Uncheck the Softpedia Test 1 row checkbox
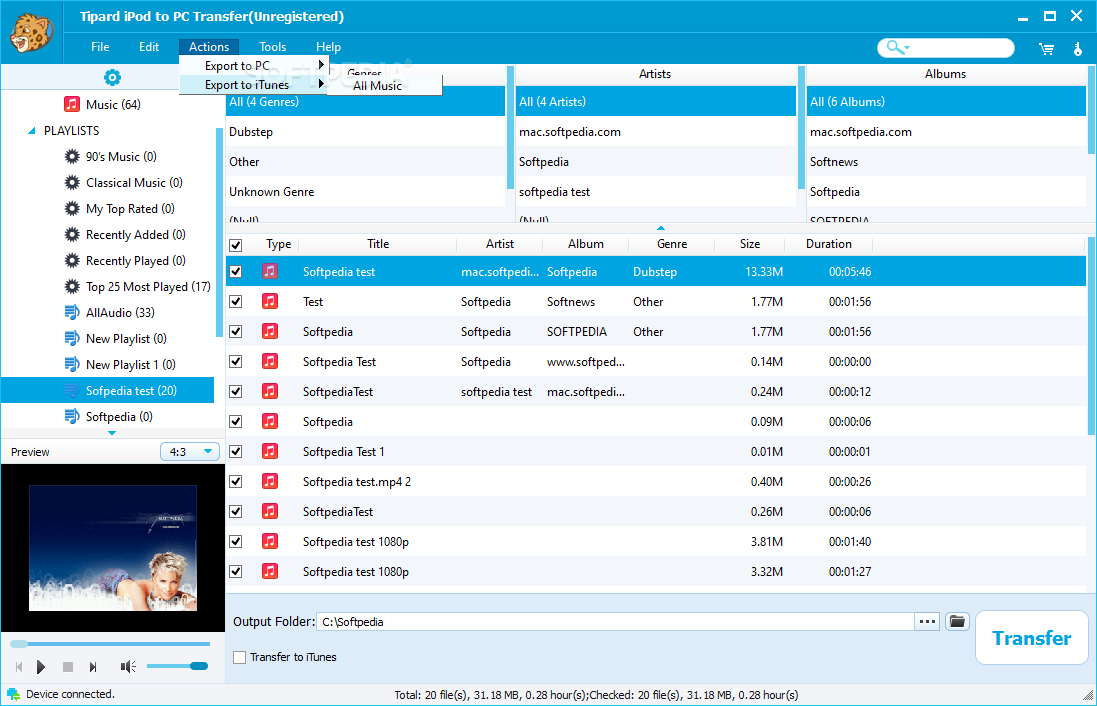Screen dimensions: 1097x706 click(x=236, y=451)
